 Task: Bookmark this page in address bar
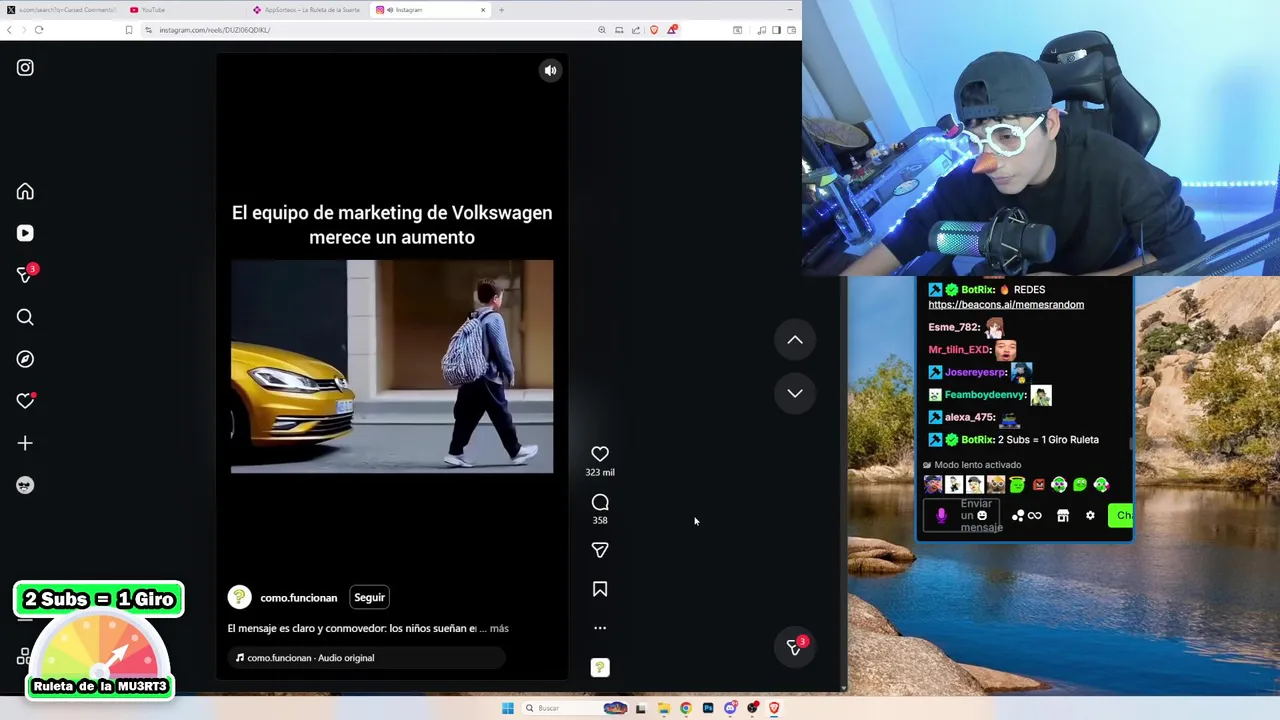point(129,30)
